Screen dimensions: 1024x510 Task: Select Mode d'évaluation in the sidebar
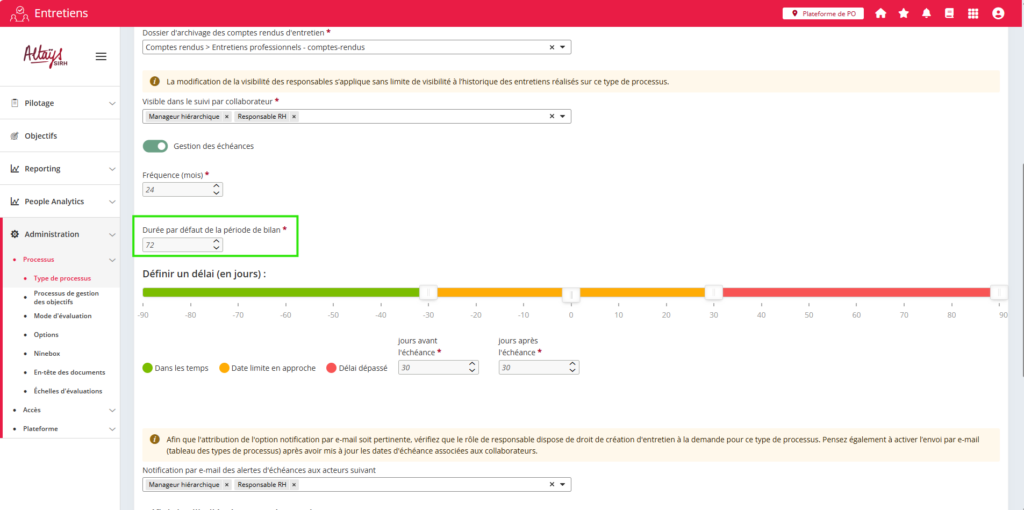pyautogui.click(x=61, y=315)
